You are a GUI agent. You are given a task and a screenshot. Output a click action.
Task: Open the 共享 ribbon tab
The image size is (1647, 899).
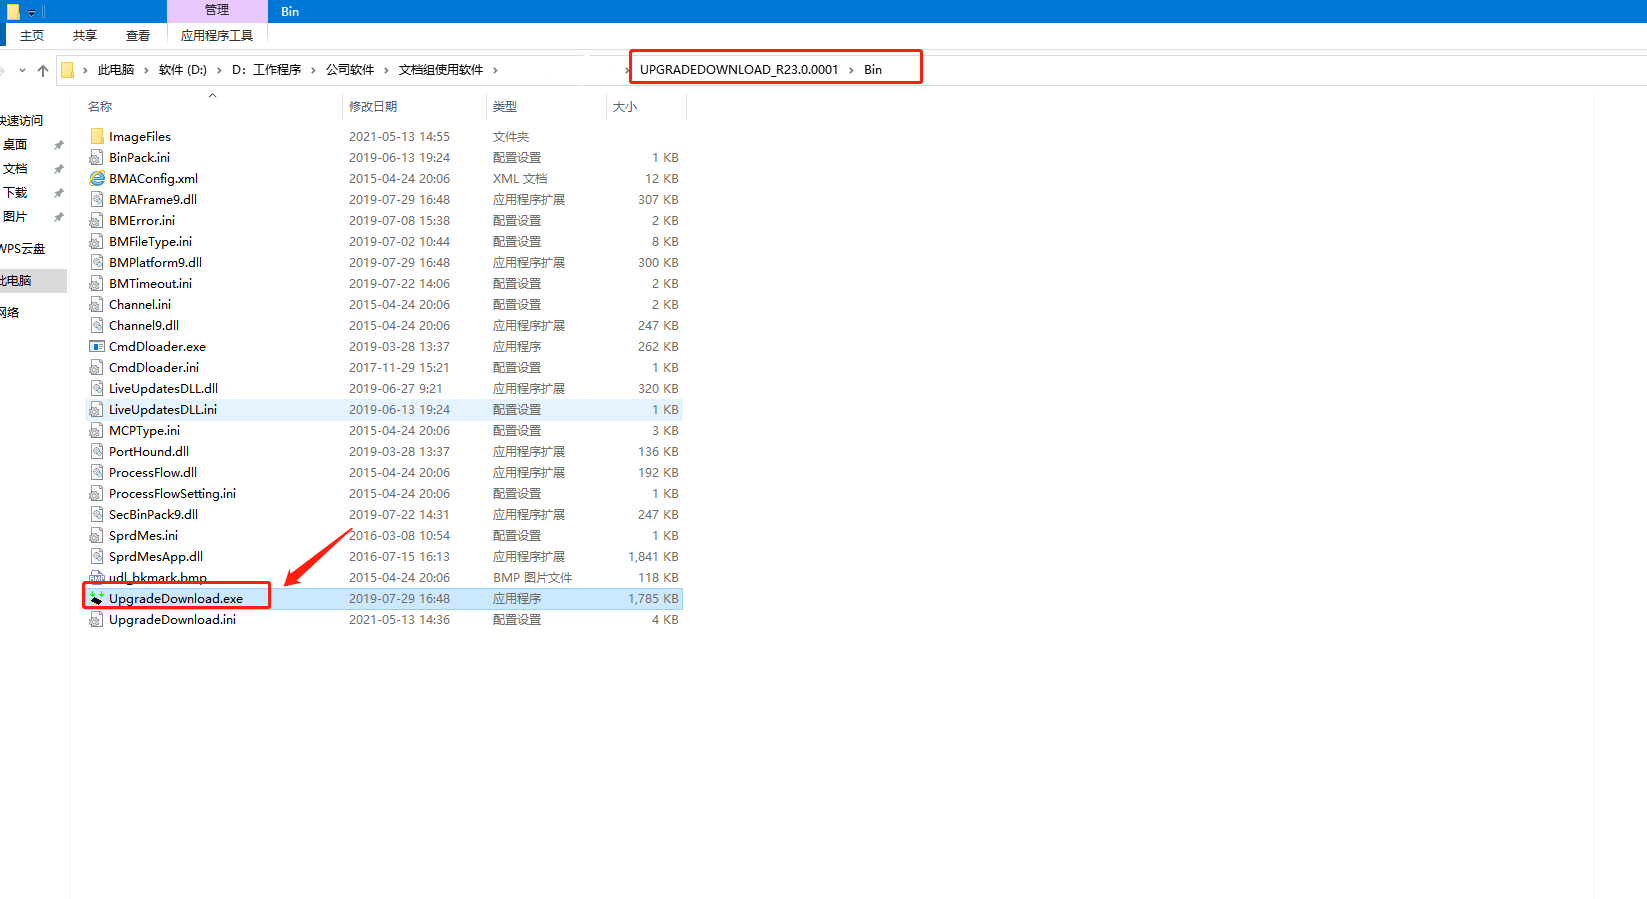(85, 35)
